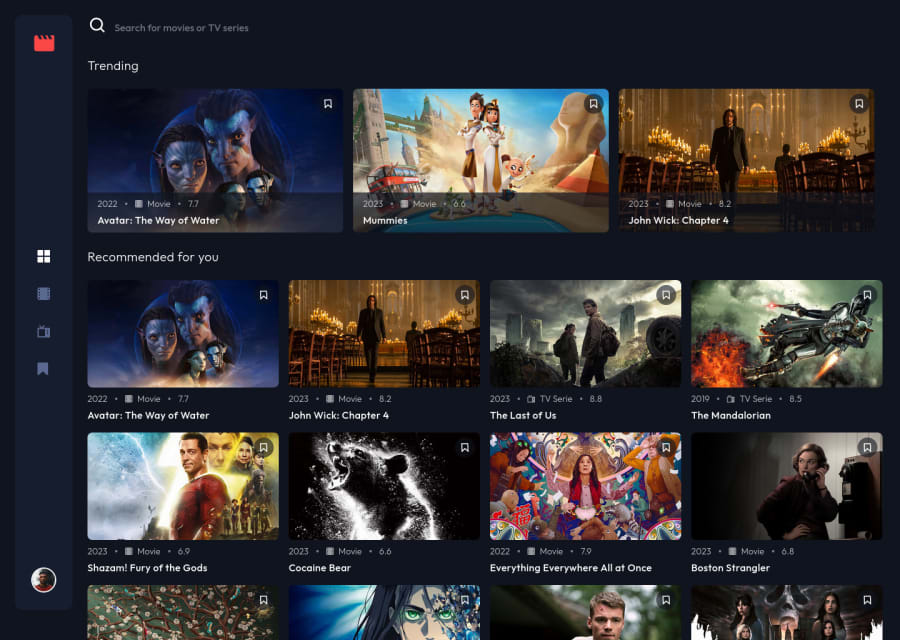
Task: Open the Boston Strangler thumbnail
Action: coord(787,486)
